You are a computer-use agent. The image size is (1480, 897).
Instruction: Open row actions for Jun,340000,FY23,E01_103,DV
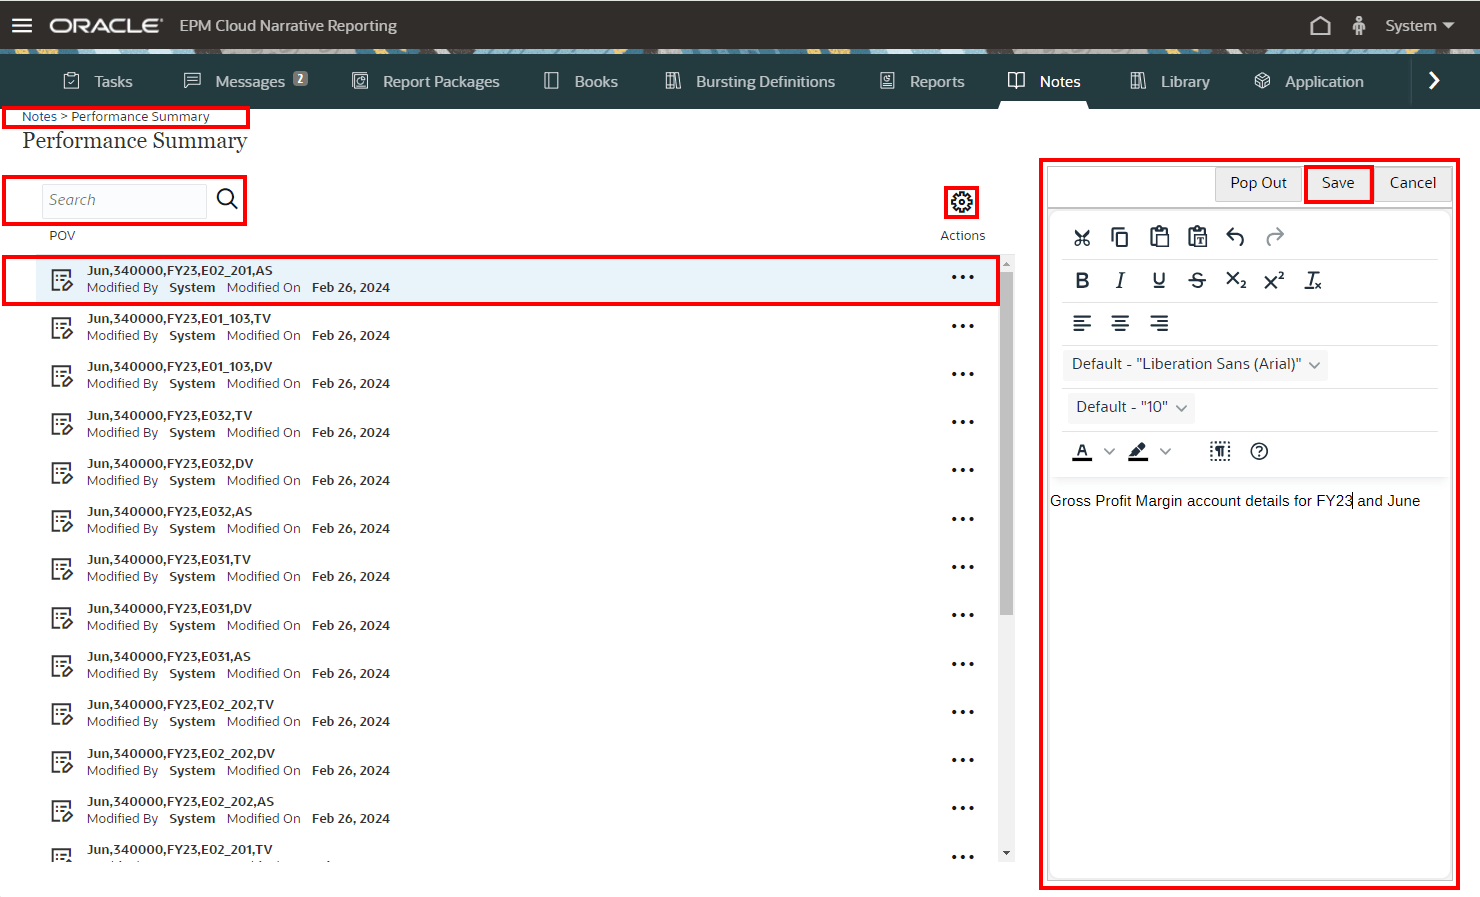pyautogui.click(x=963, y=374)
